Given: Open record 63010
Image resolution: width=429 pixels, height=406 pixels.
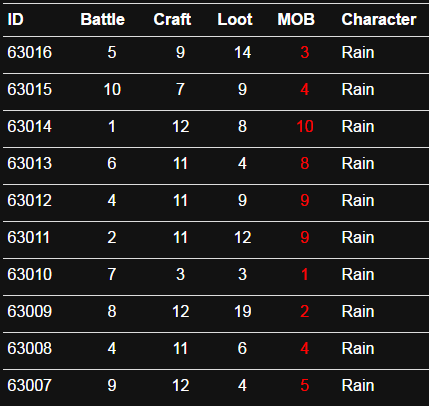Looking at the screenshot, I should (x=30, y=274).
